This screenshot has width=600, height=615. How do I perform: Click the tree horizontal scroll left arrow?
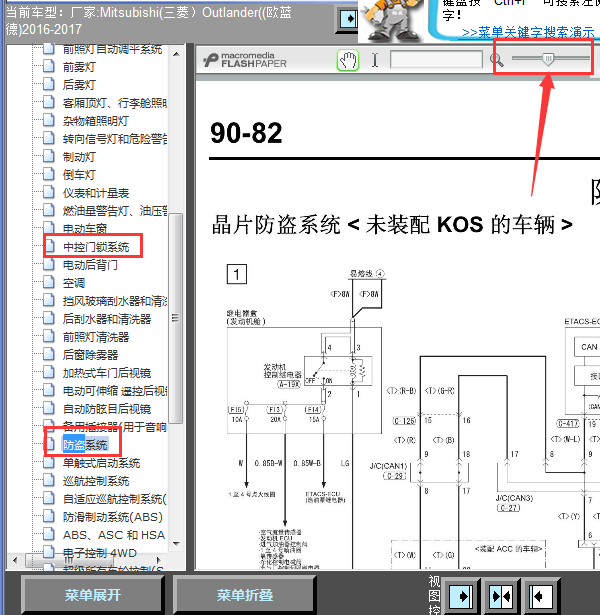[x=15, y=560]
